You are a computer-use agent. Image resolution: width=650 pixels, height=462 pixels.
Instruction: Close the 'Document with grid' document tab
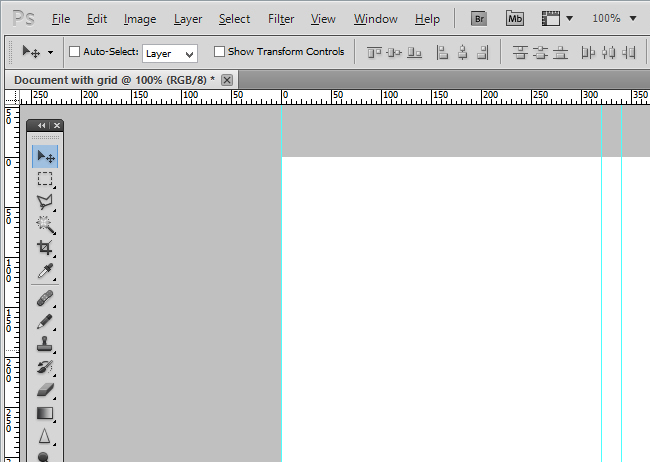tap(227, 80)
